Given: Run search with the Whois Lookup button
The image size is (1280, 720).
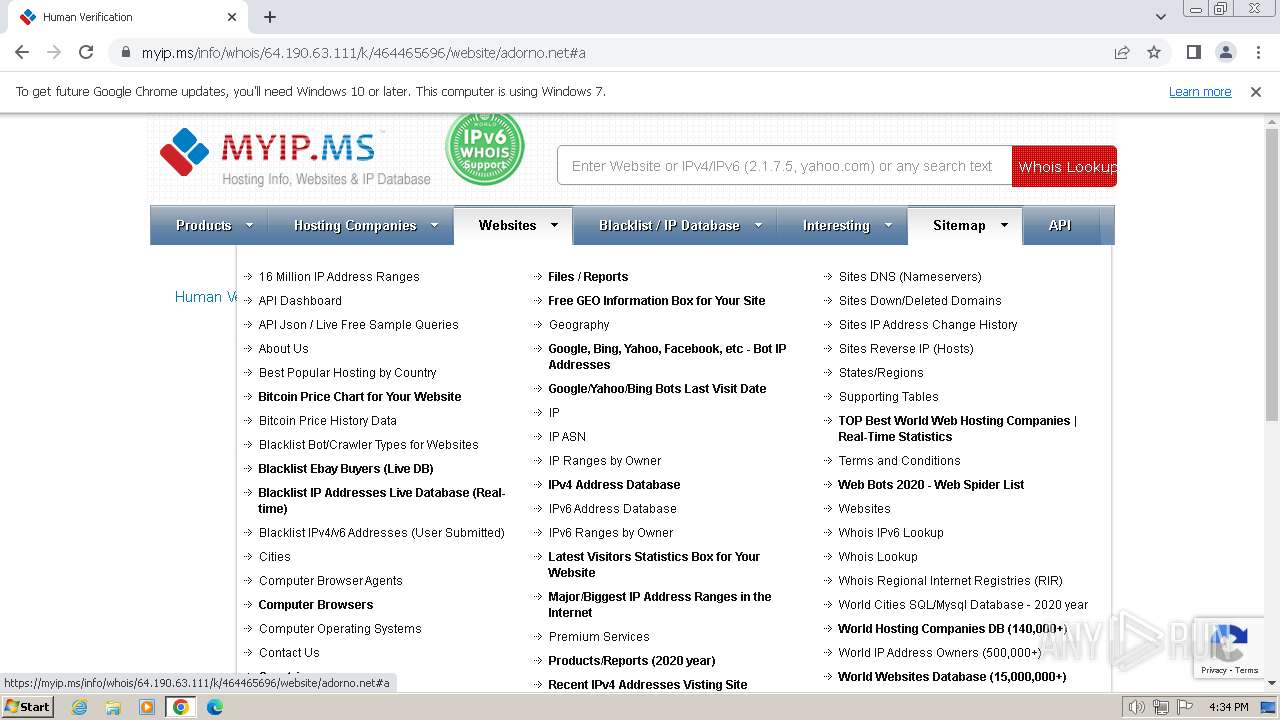Looking at the screenshot, I should click(1064, 166).
